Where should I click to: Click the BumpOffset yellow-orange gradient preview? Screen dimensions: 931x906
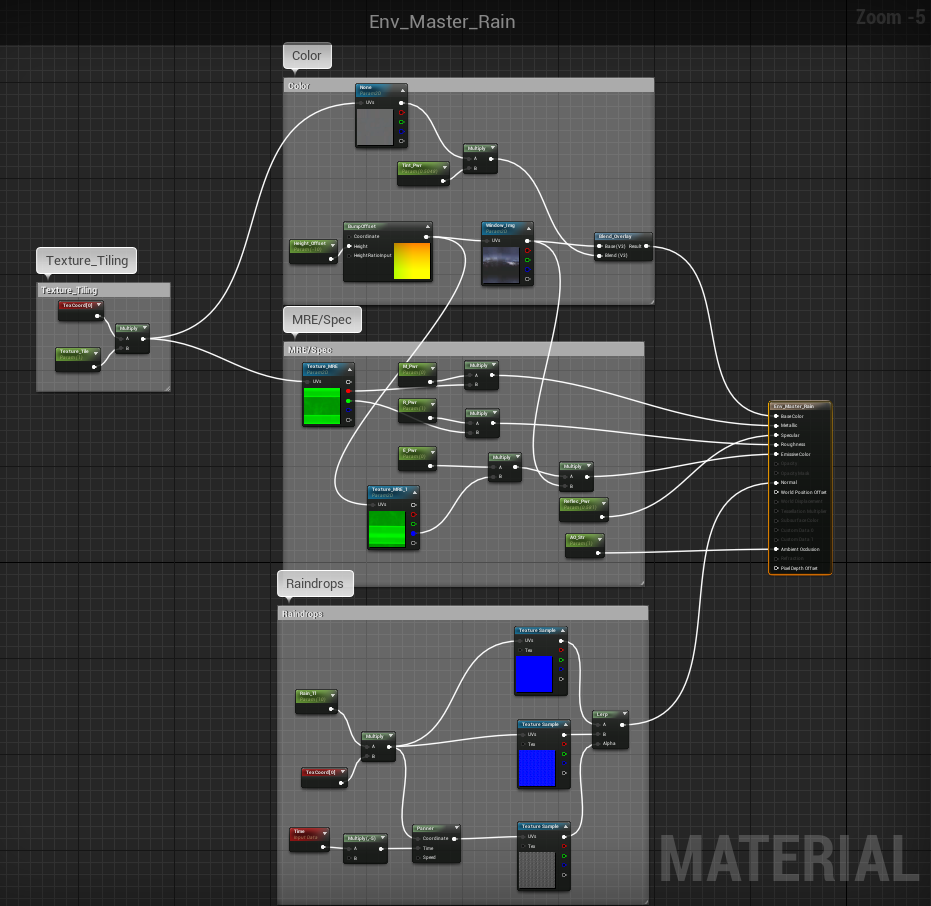(x=411, y=261)
